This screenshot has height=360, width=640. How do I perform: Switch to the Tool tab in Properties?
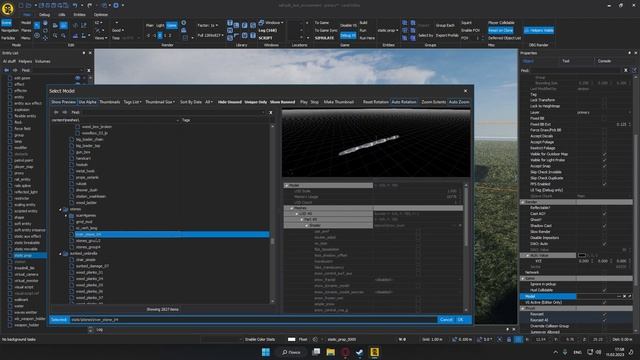[566, 61]
